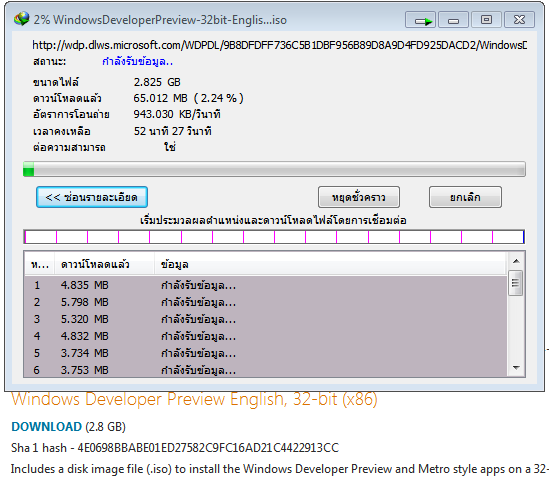Screen dimensions: 549x484
Task: Select connection row 4 with 4.832 MB
Action: click(x=266, y=336)
